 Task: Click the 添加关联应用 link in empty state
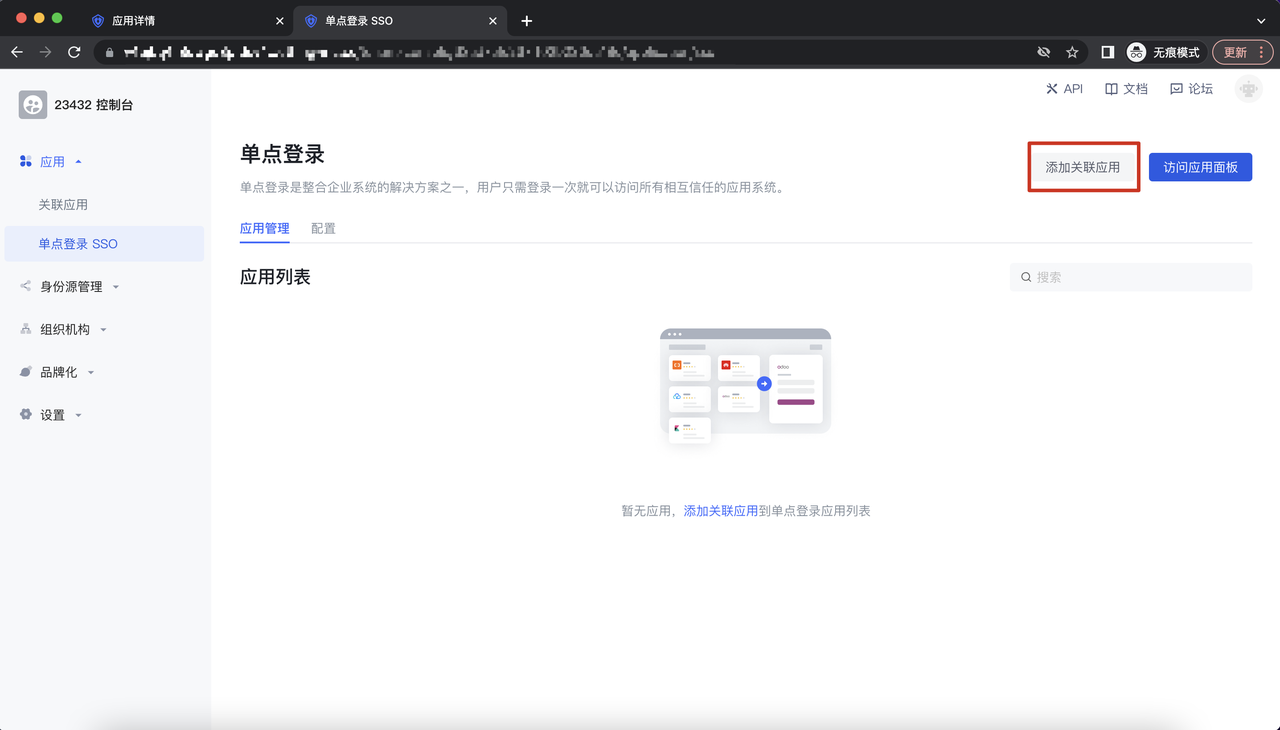pos(720,511)
